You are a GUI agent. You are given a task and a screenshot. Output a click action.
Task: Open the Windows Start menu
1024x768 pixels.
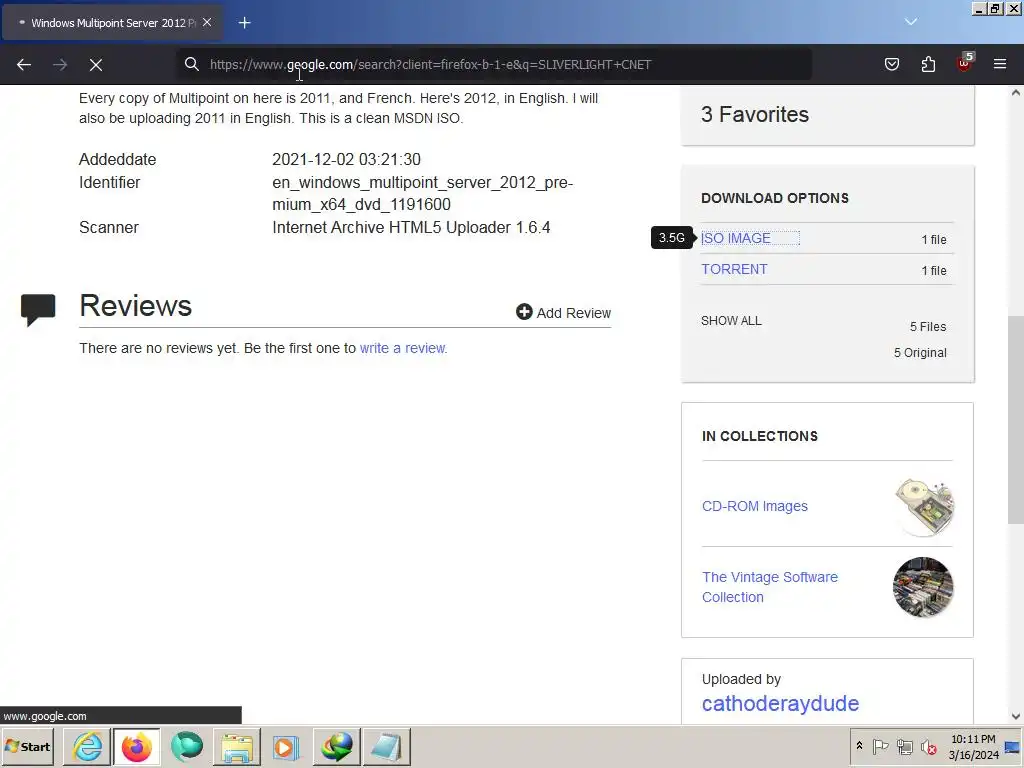tap(27, 746)
